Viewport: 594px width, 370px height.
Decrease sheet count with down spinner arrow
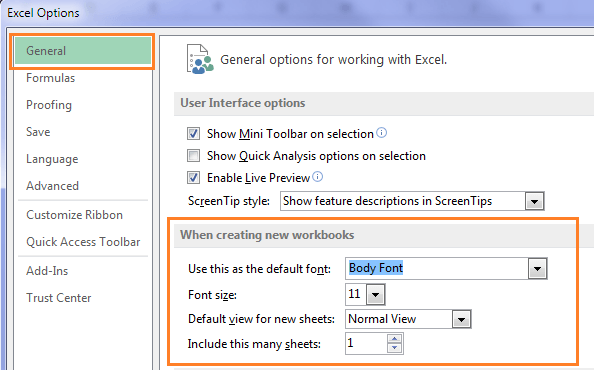tap(395, 348)
